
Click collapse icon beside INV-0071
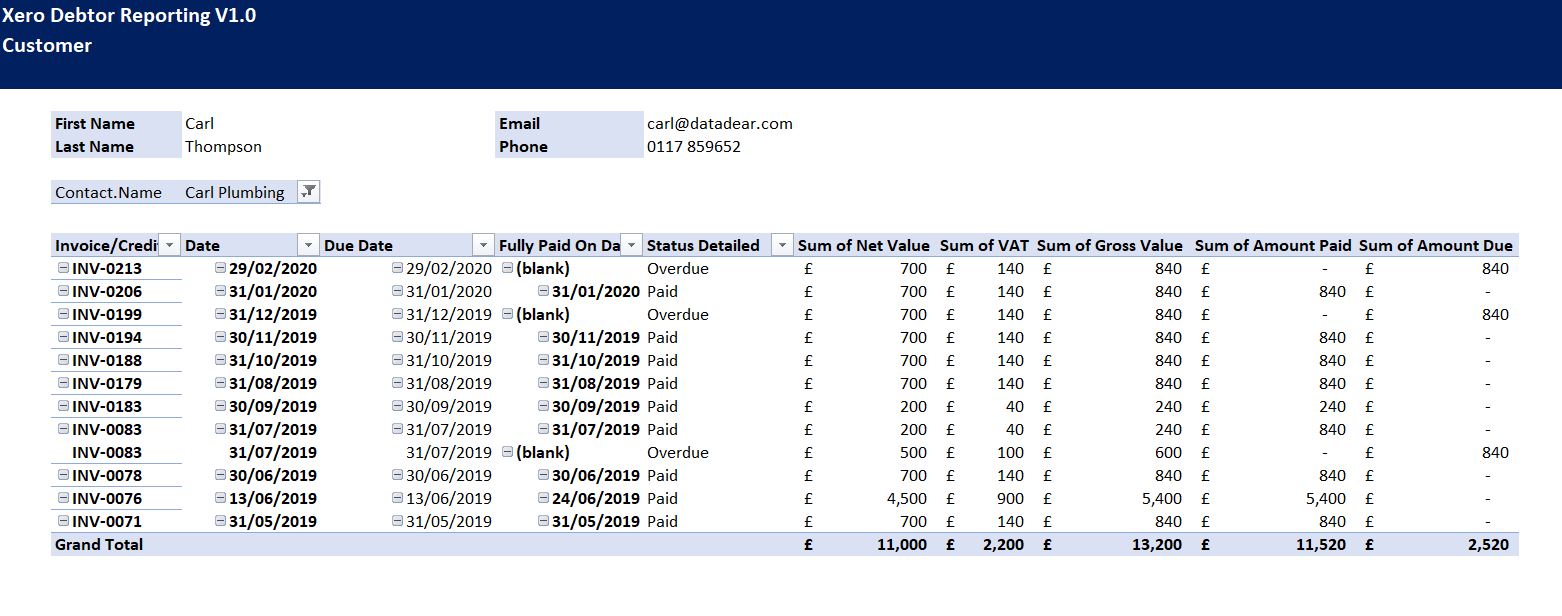(x=64, y=521)
